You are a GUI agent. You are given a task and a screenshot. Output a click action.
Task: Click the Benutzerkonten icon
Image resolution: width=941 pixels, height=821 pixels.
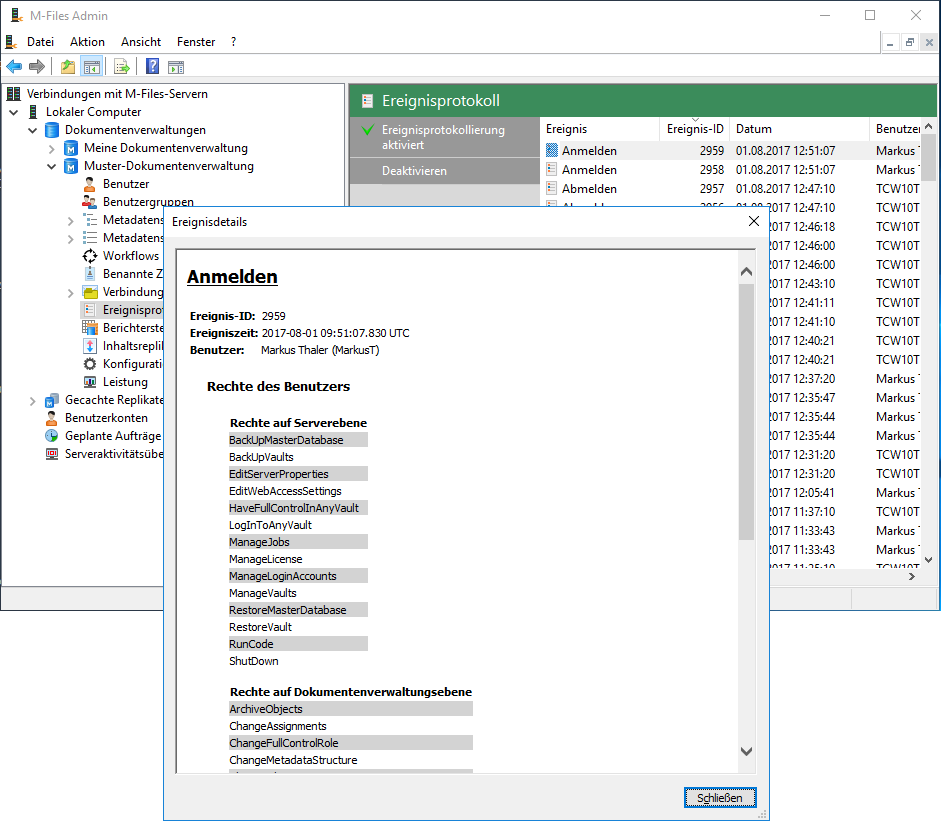click(x=52, y=418)
